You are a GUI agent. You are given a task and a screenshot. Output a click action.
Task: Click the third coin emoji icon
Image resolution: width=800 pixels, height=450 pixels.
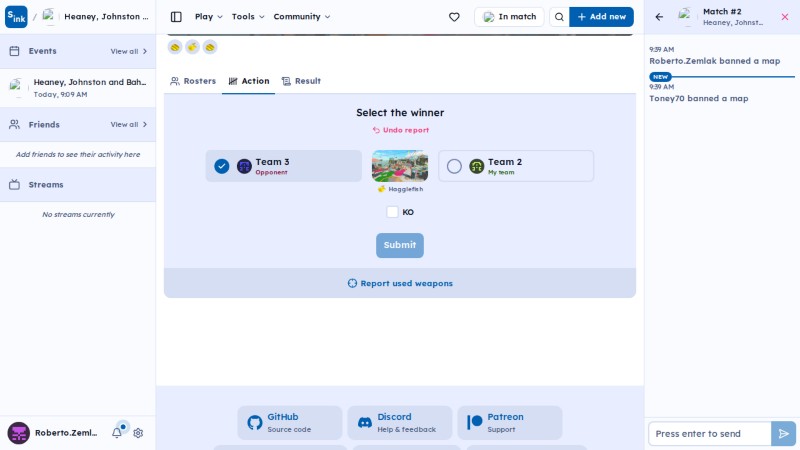pos(210,47)
